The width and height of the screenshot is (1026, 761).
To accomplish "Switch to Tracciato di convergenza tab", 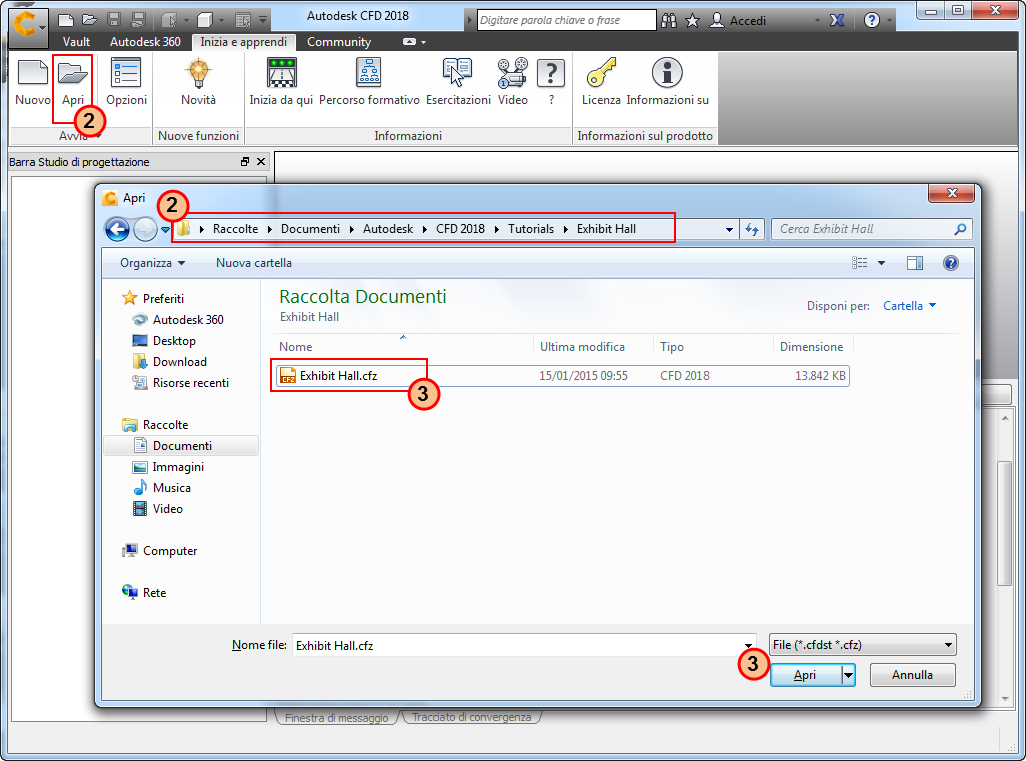I will [x=471, y=717].
